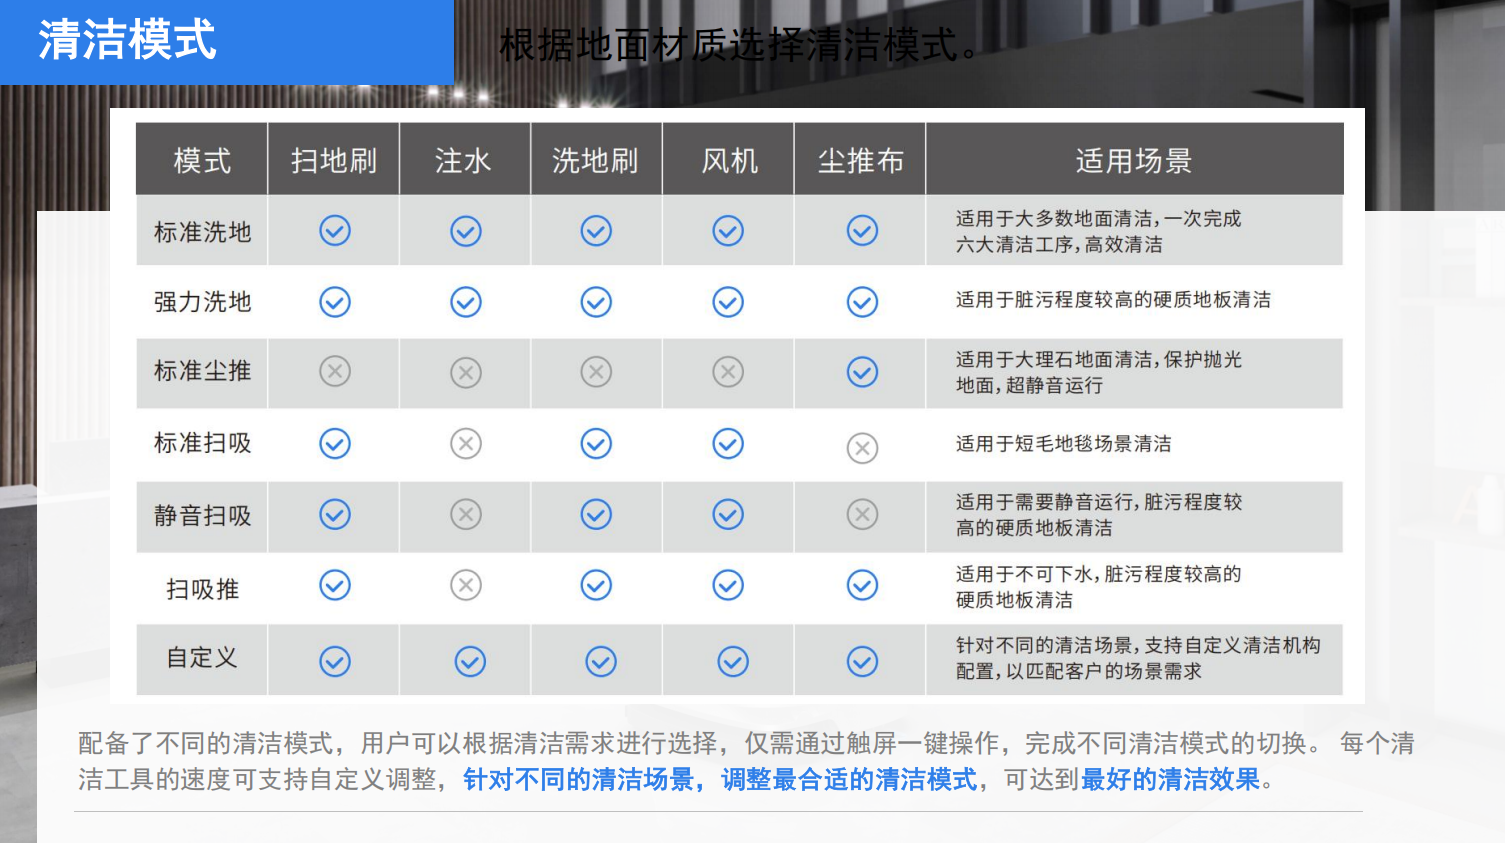This screenshot has width=1505, height=843.
Task: Click the 洗地刷 checkmark for 标准扫吸 mode
Action: 596,444
